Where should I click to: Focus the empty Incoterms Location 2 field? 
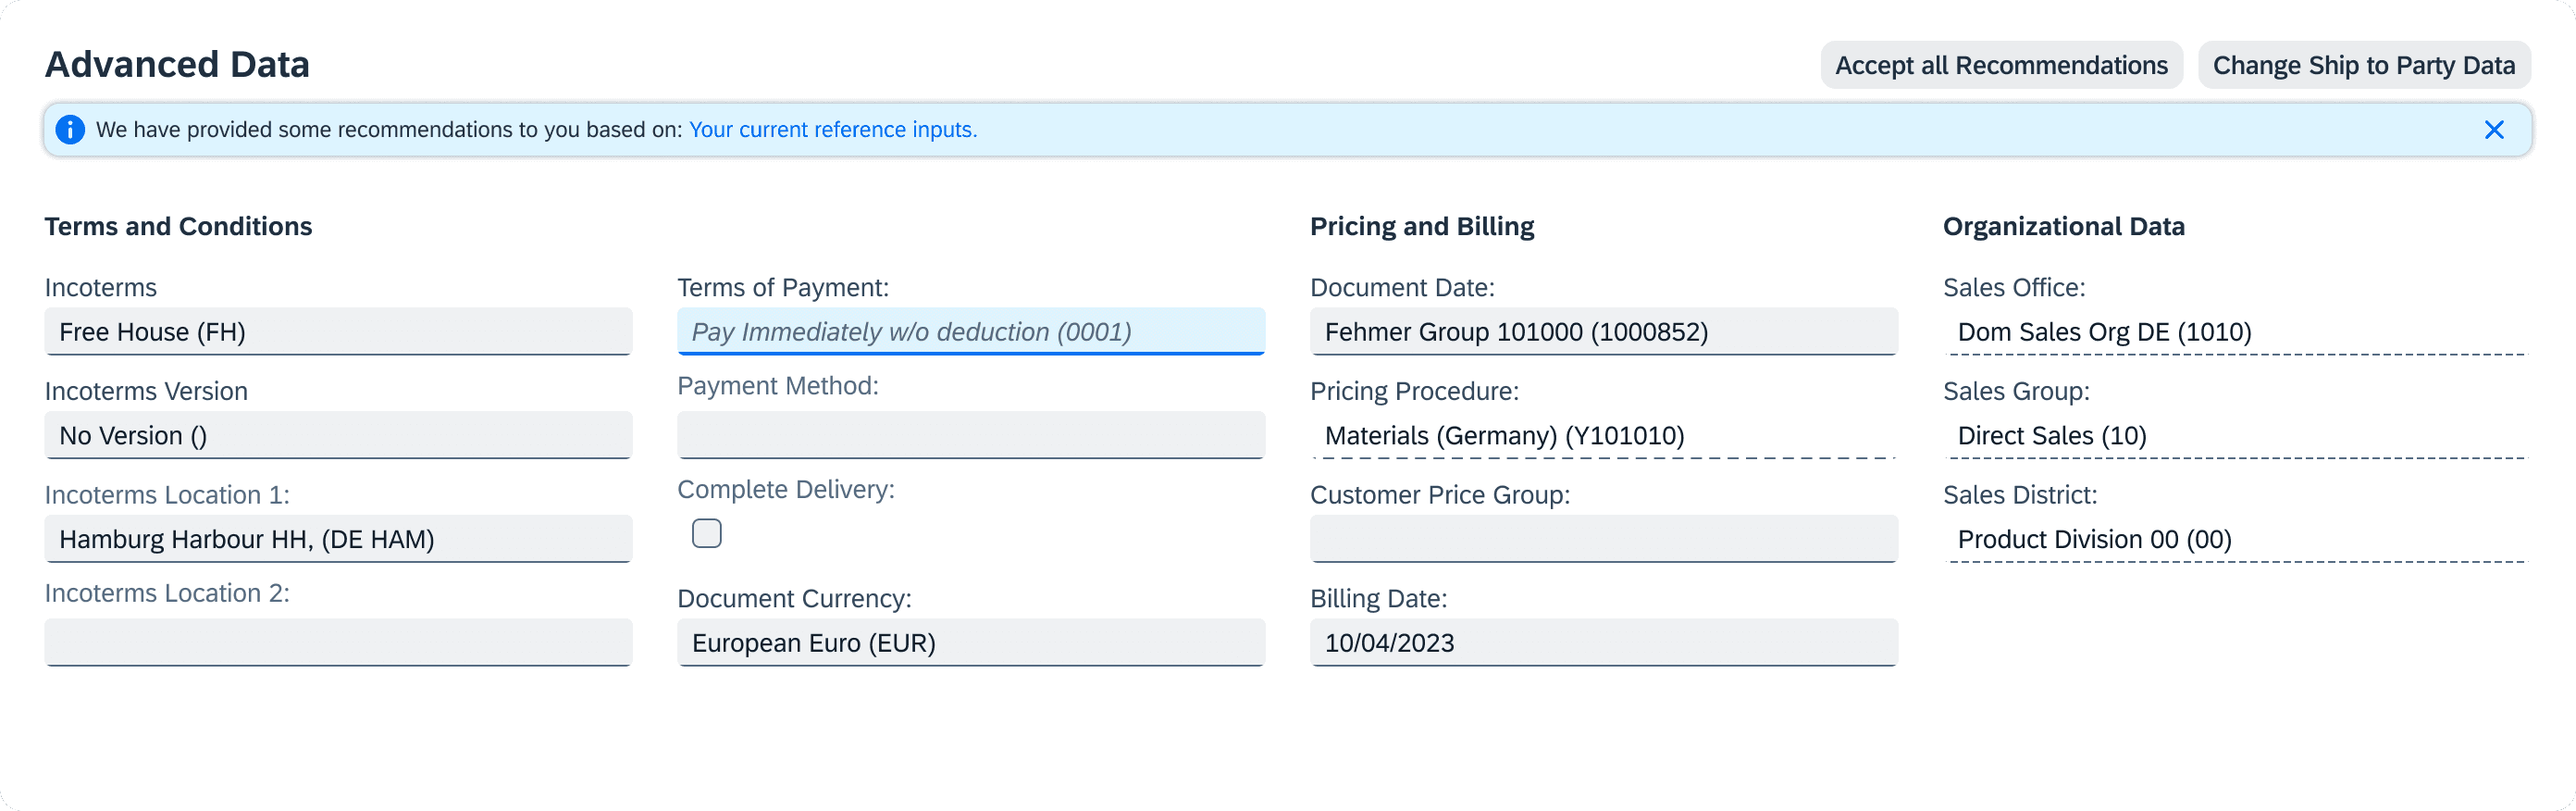338,643
